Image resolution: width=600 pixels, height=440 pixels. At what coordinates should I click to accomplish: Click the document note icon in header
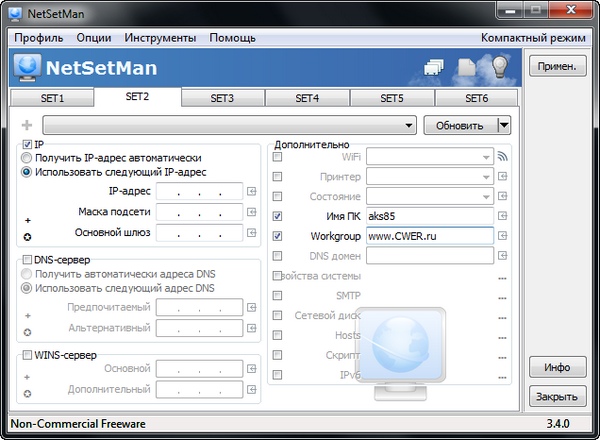point(467,68)
